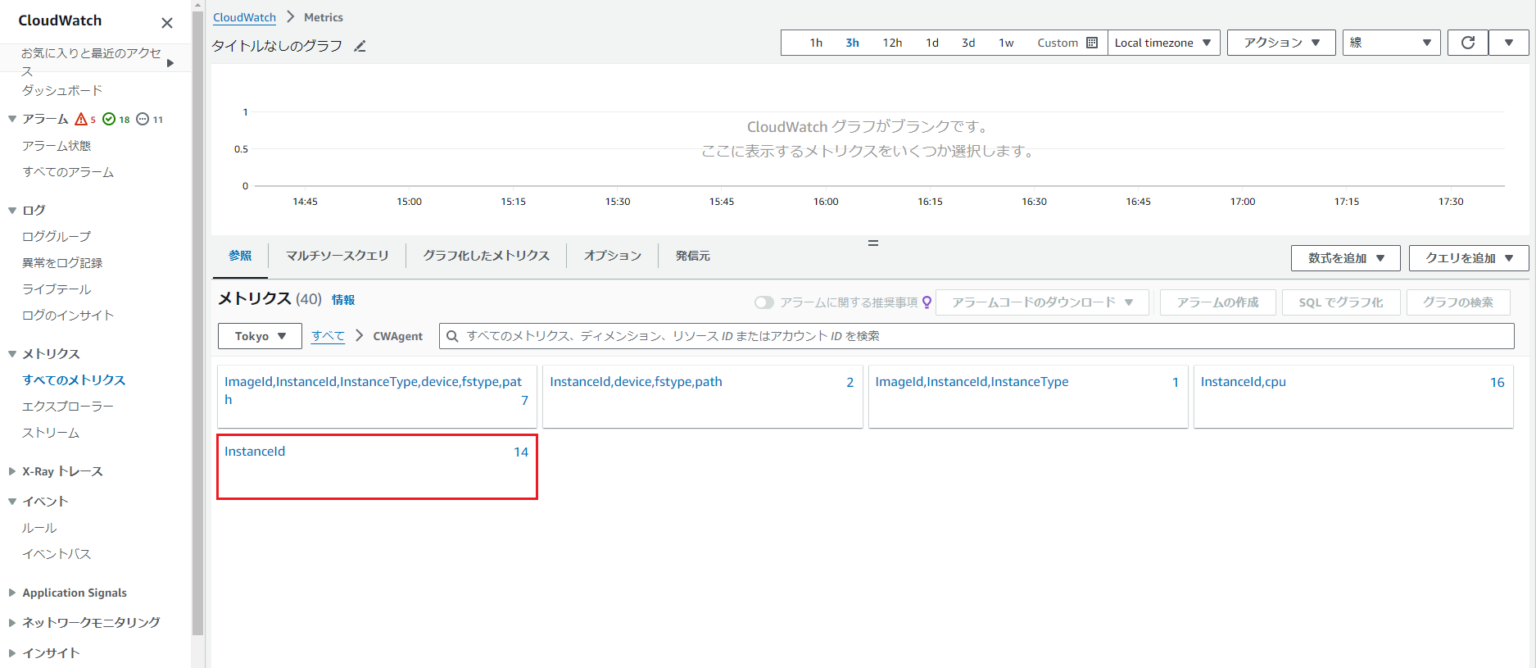Switch to the マルチソースクエリ tab

(x=337, y=257)
